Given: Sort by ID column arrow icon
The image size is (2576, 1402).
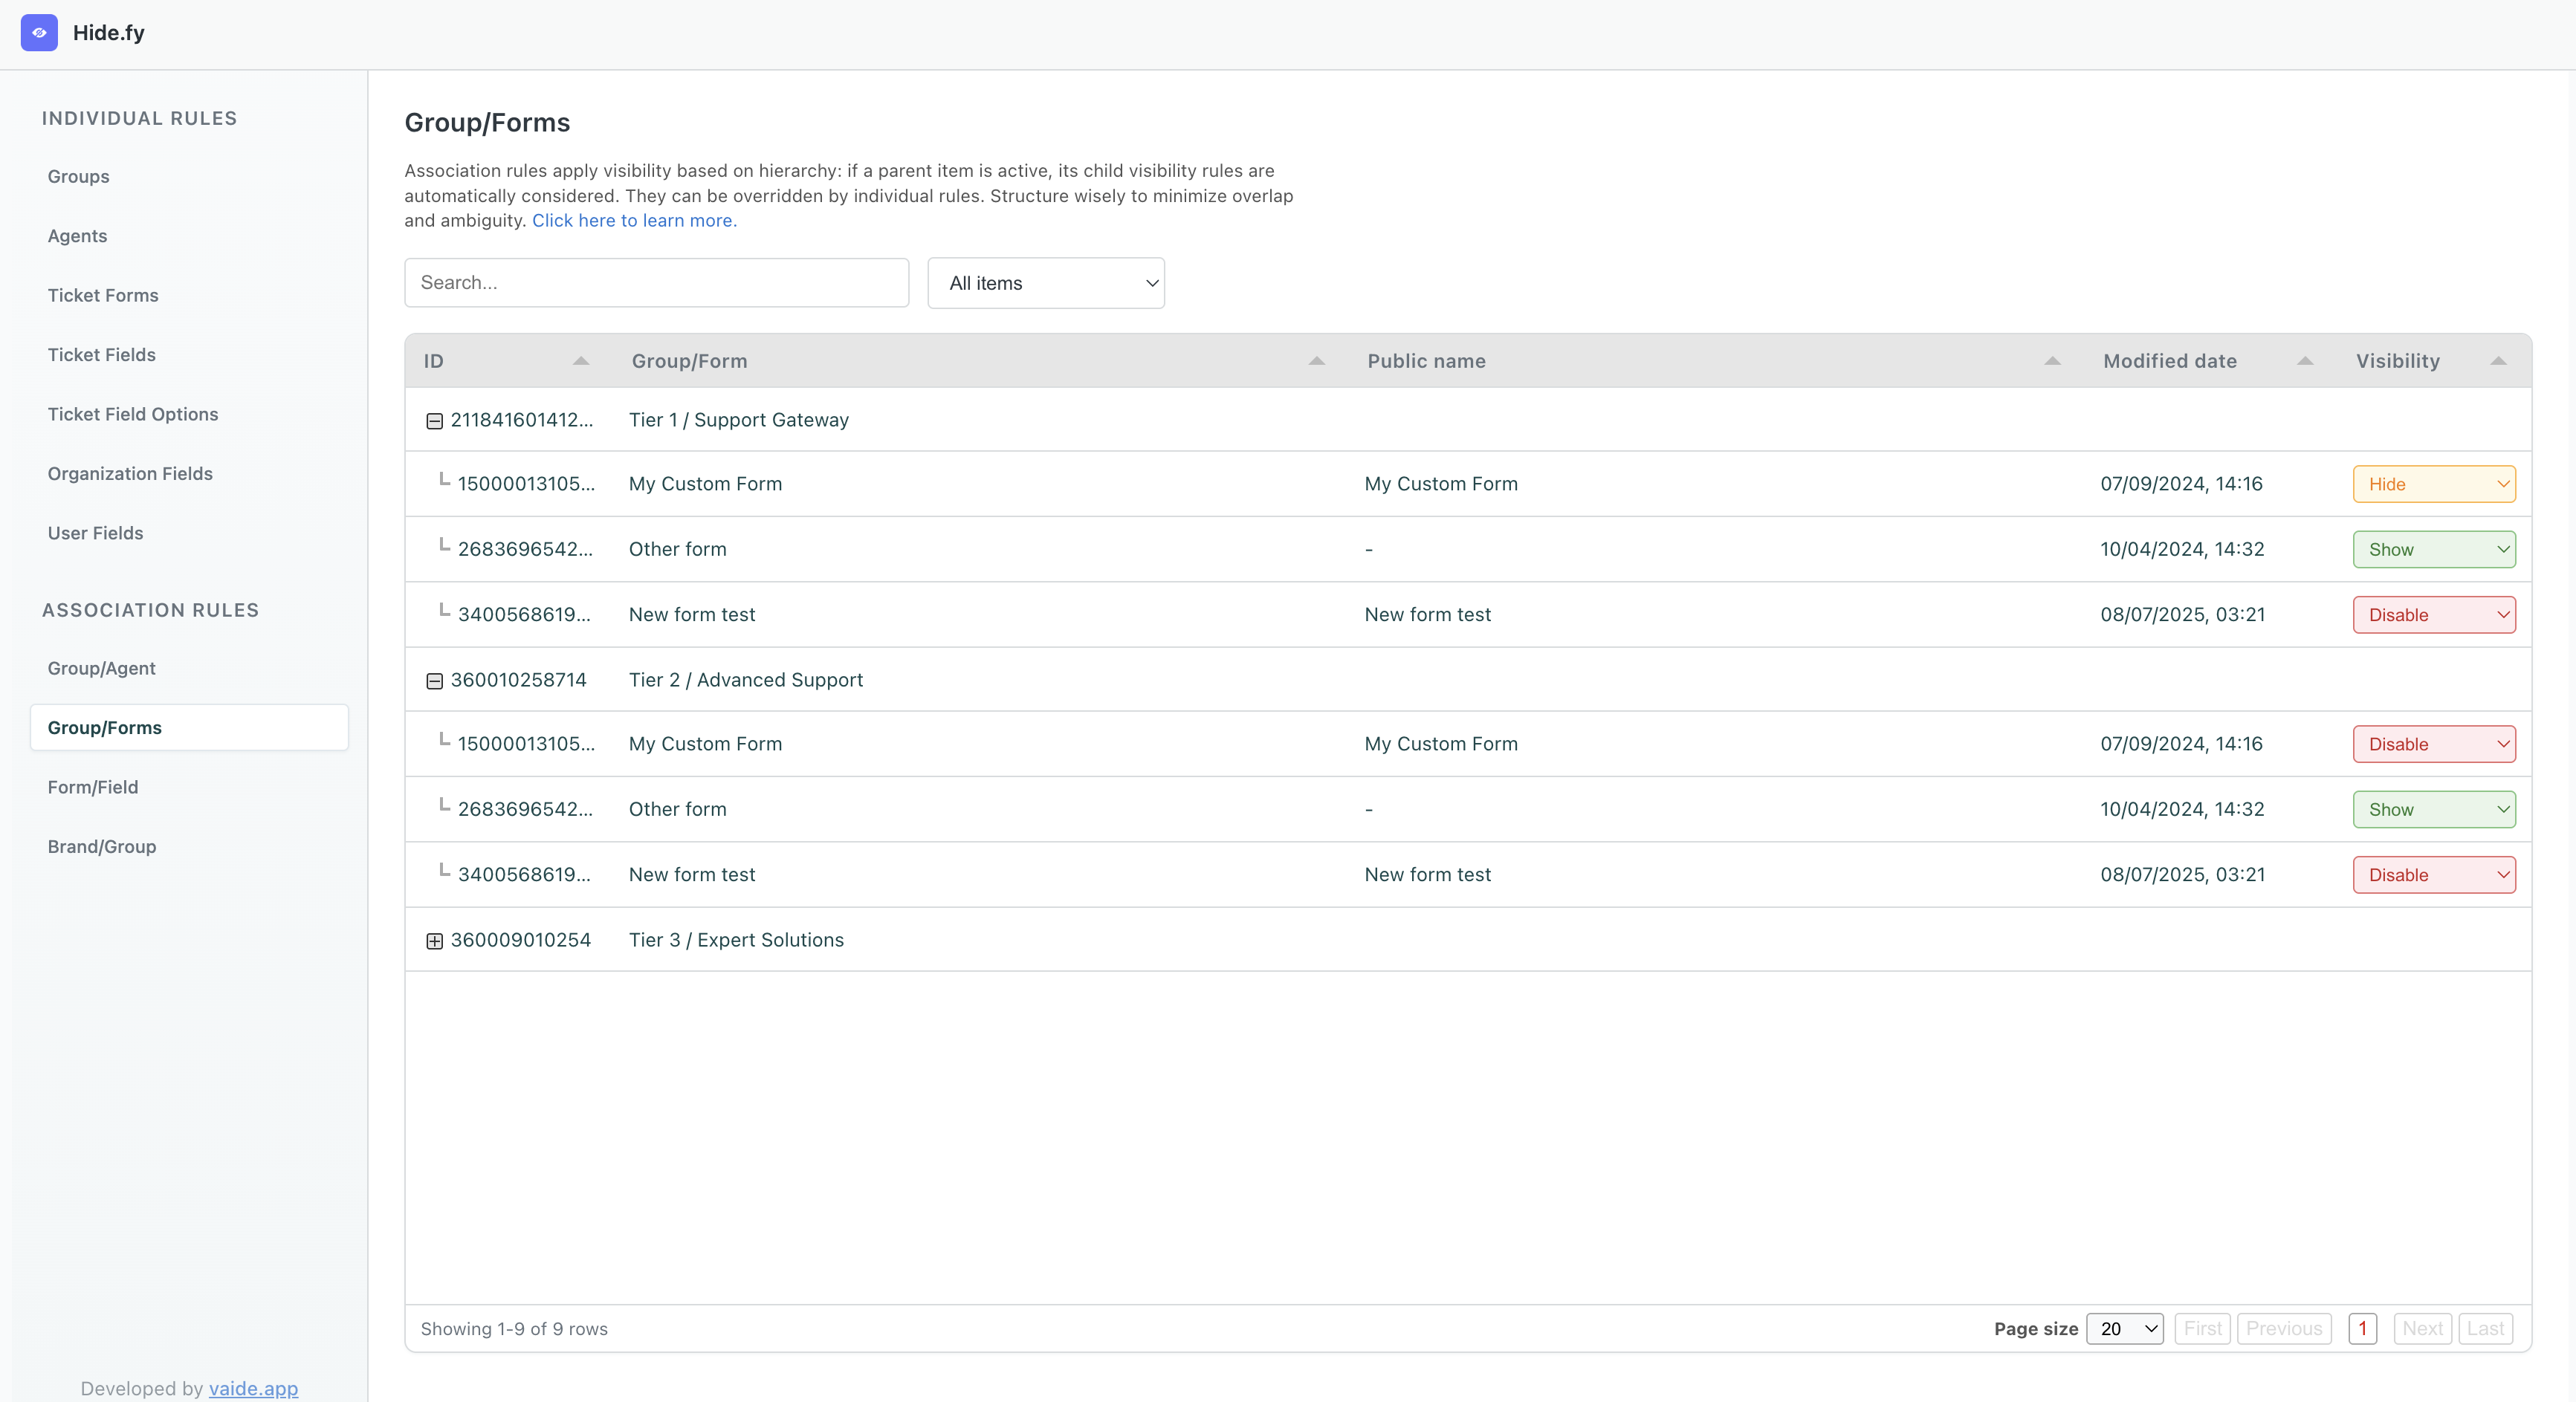Looking at the screenshot, I should coord(581,361).
